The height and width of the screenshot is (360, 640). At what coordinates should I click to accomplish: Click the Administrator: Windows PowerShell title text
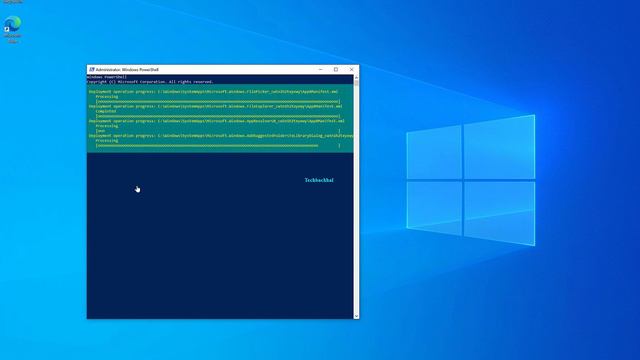pos(127,70)
